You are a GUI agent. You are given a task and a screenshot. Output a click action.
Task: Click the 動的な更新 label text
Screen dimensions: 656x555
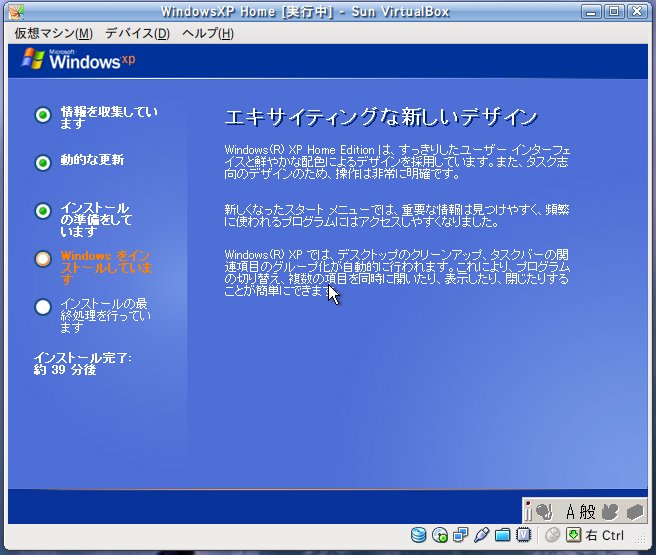(92, 160)
